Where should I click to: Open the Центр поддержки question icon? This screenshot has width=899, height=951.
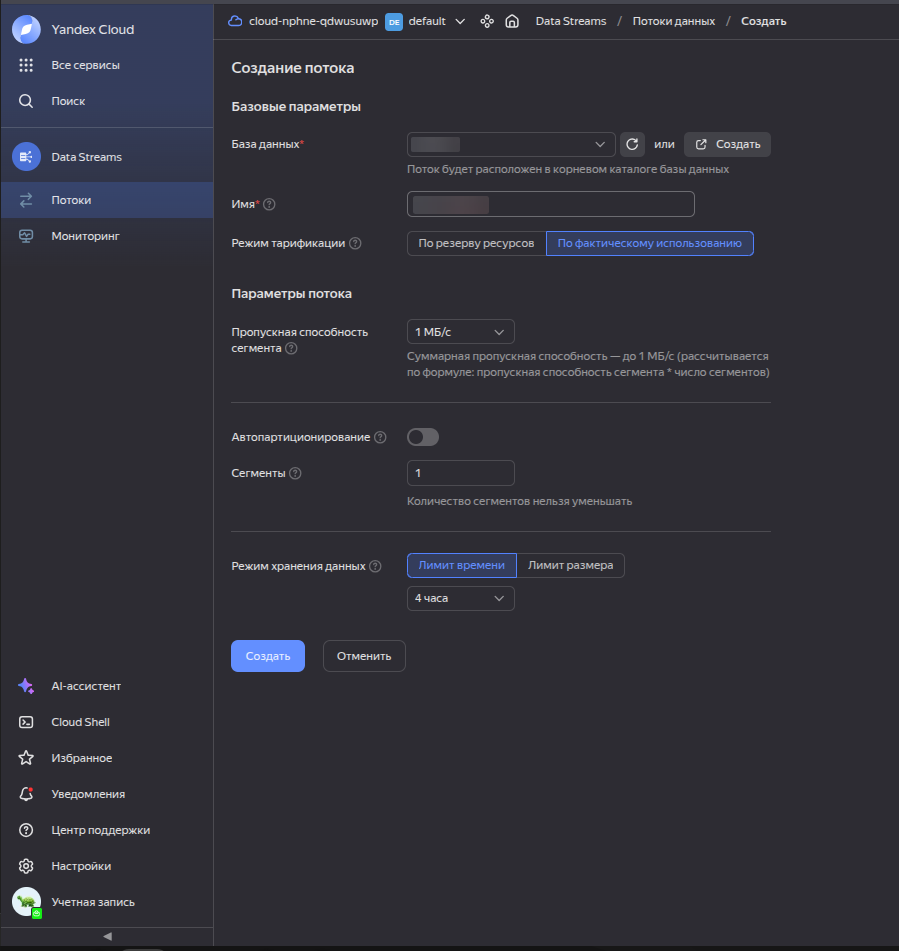(x=26, y=830)
